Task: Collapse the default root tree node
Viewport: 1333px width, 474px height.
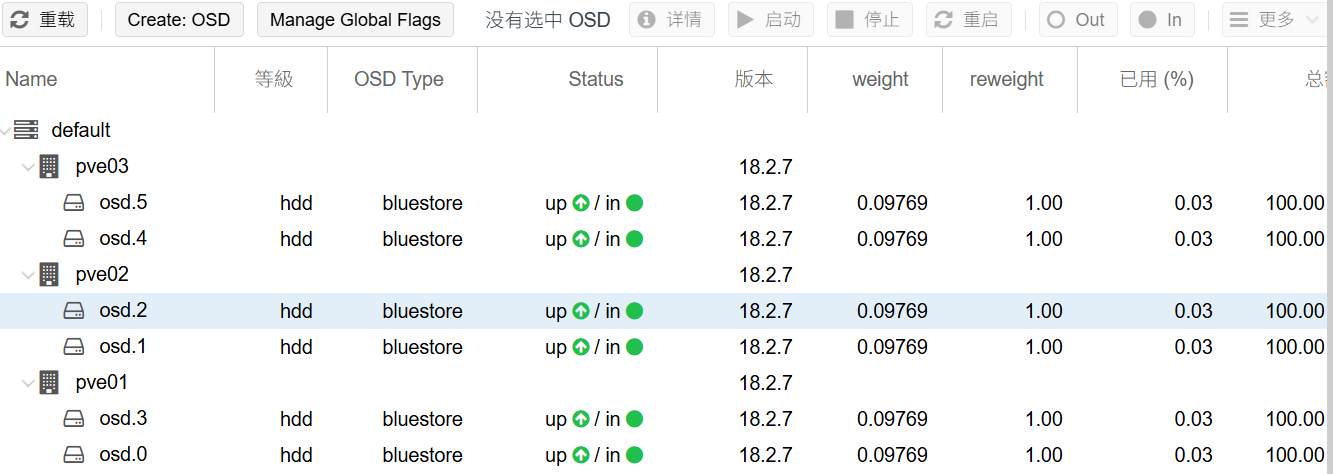Action: (7, 130)
